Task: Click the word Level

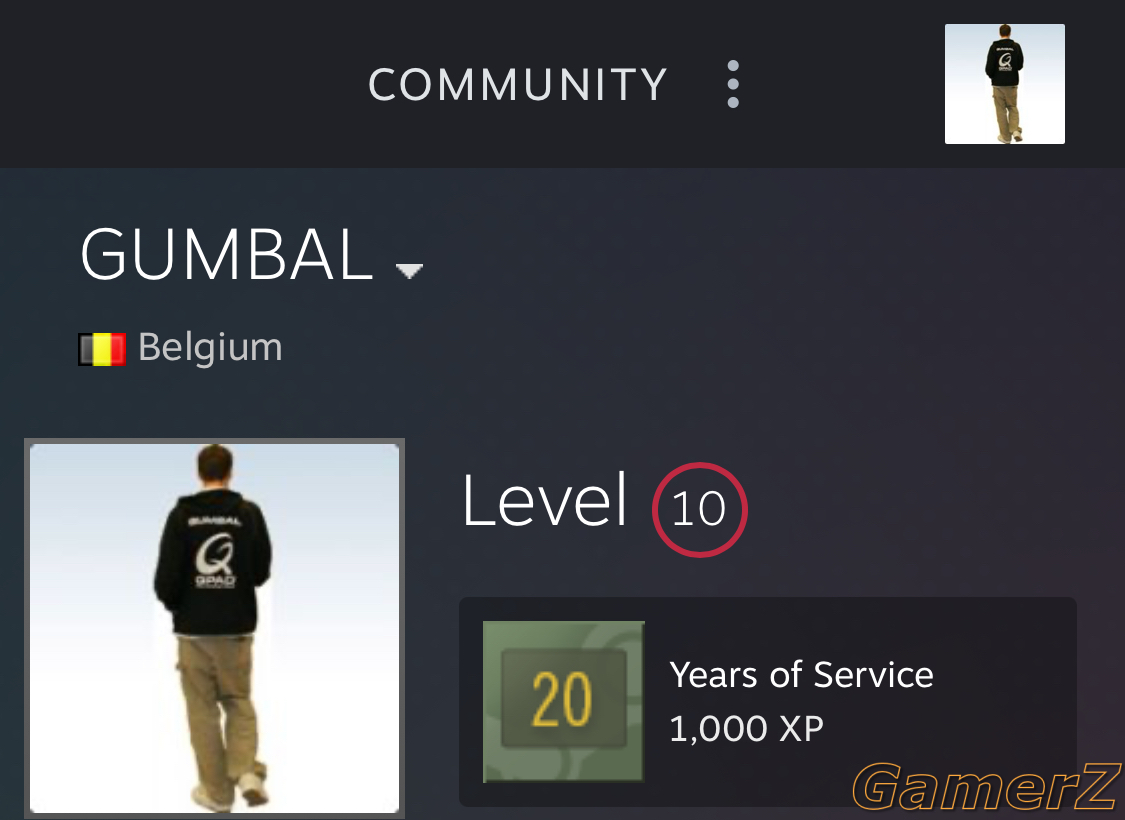Action: (x=545, y=500)
